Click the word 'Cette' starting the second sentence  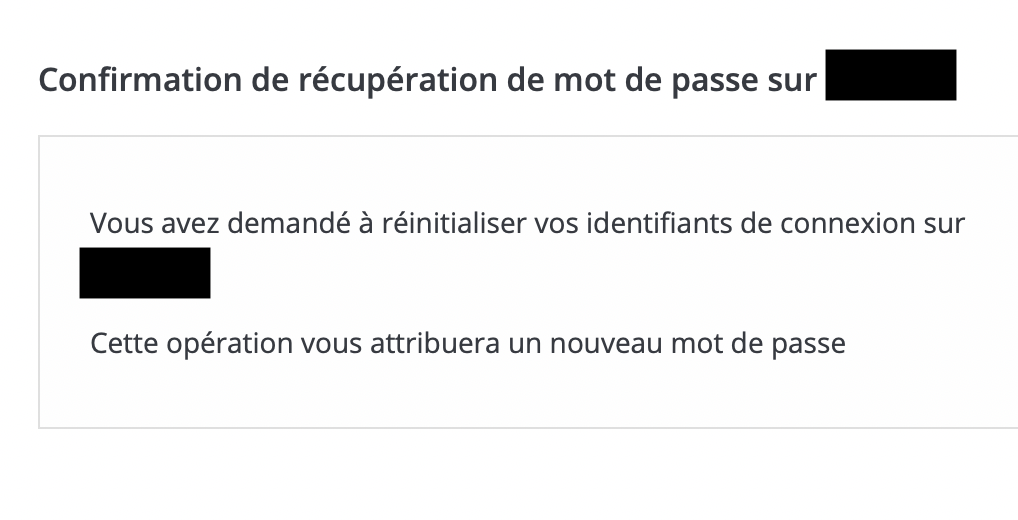pyautogui.click(x=124, y=343)
